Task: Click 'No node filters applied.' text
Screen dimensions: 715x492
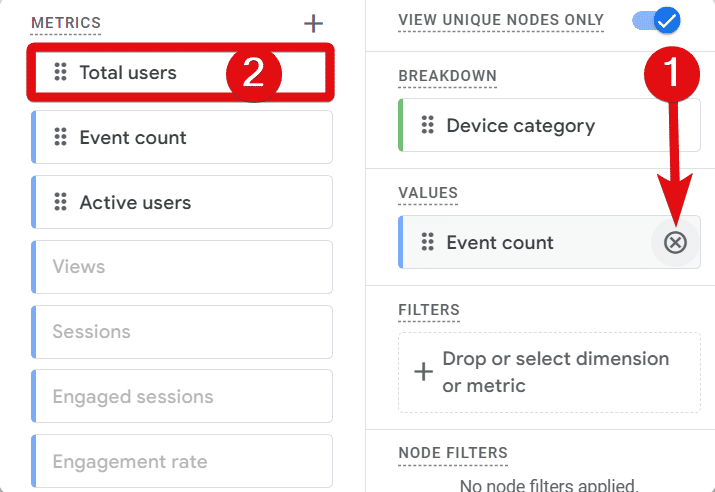Action: (549, 485)
